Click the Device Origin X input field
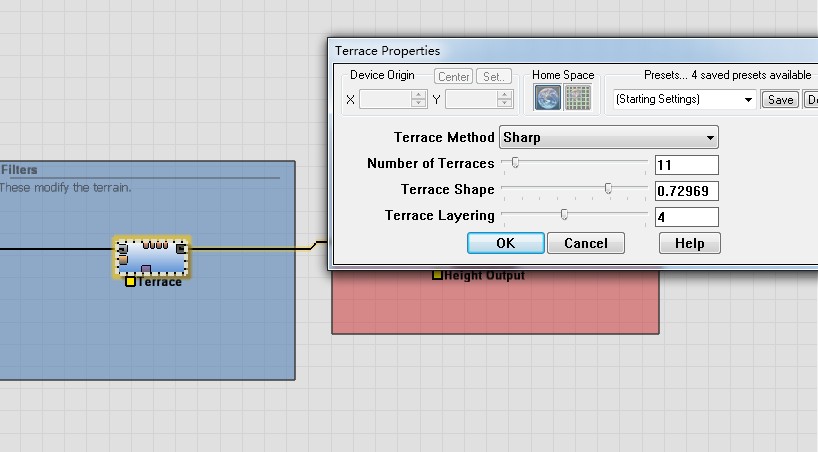The height and width of the screenshot is (452, 818). [x=386, y=99]
